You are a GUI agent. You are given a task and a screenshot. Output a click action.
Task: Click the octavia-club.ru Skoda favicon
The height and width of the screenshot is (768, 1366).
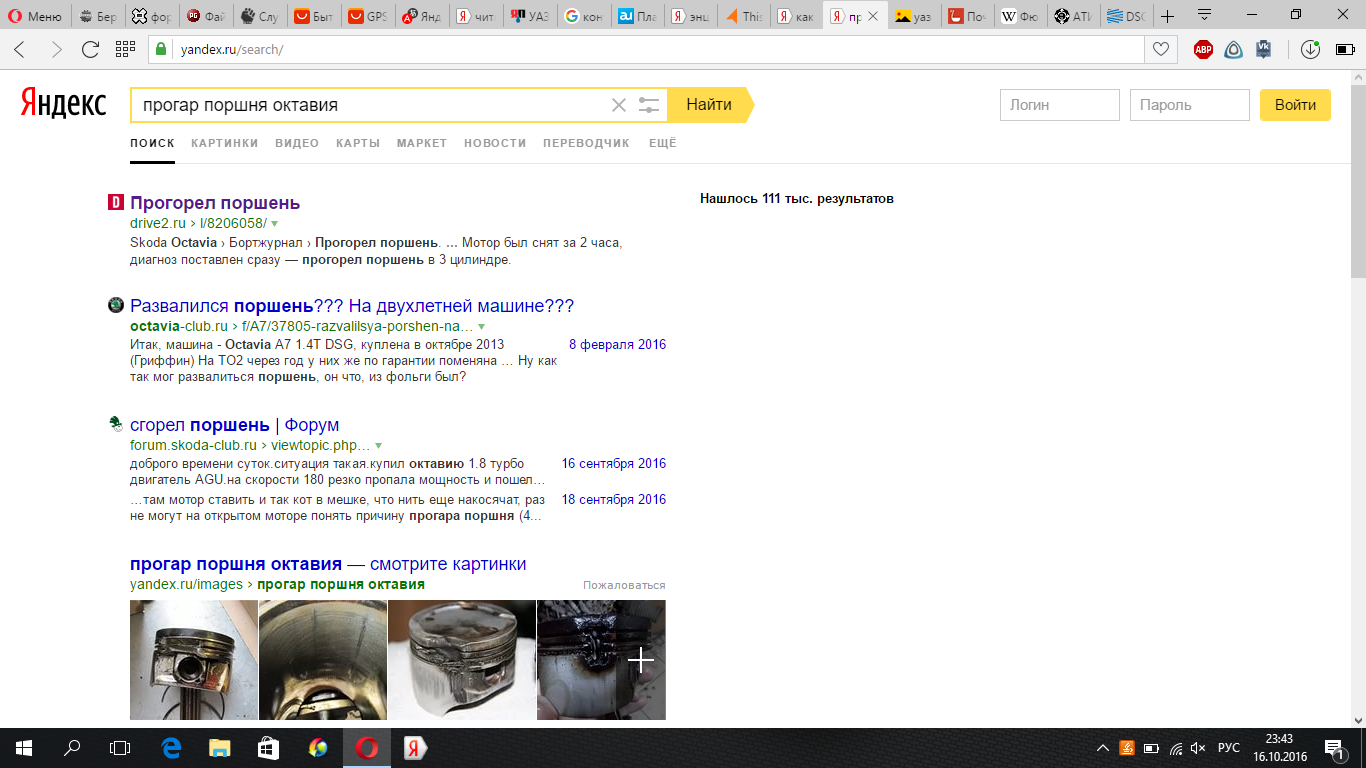coord(115,305)
